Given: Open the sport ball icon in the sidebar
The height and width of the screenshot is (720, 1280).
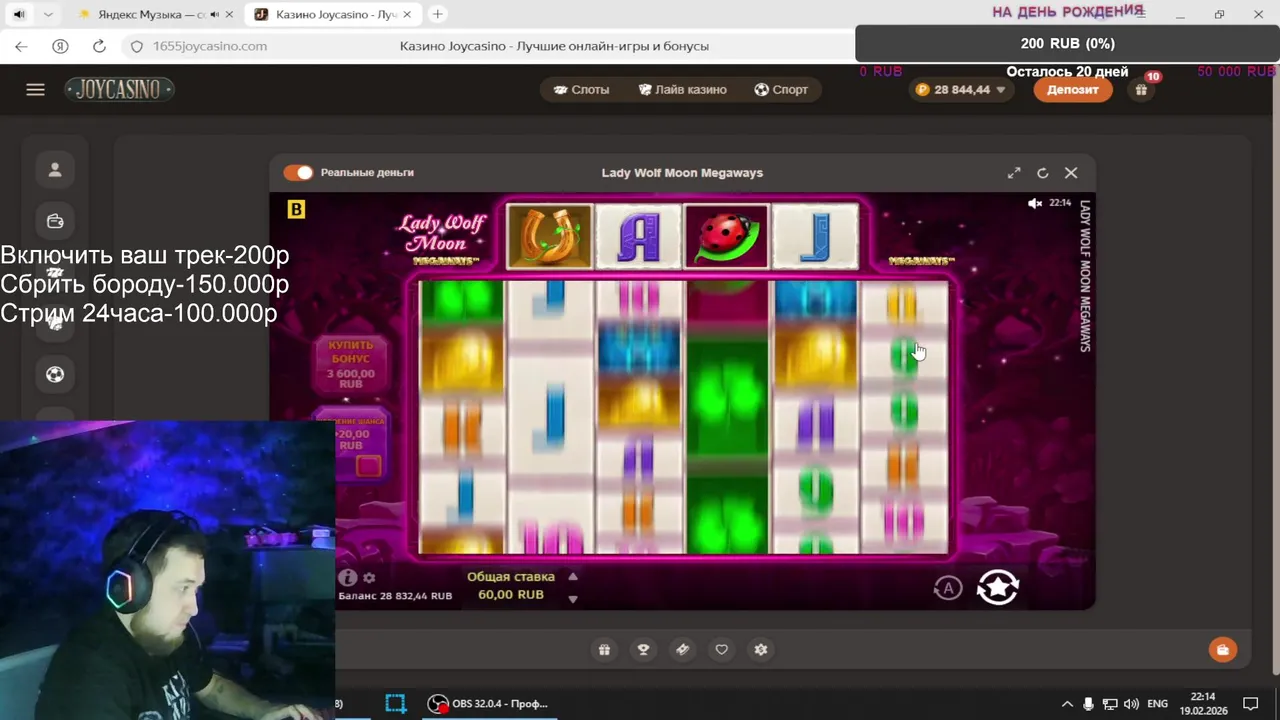Looking at the screenshot, I should pyautogui.click(x=55, y=374).
